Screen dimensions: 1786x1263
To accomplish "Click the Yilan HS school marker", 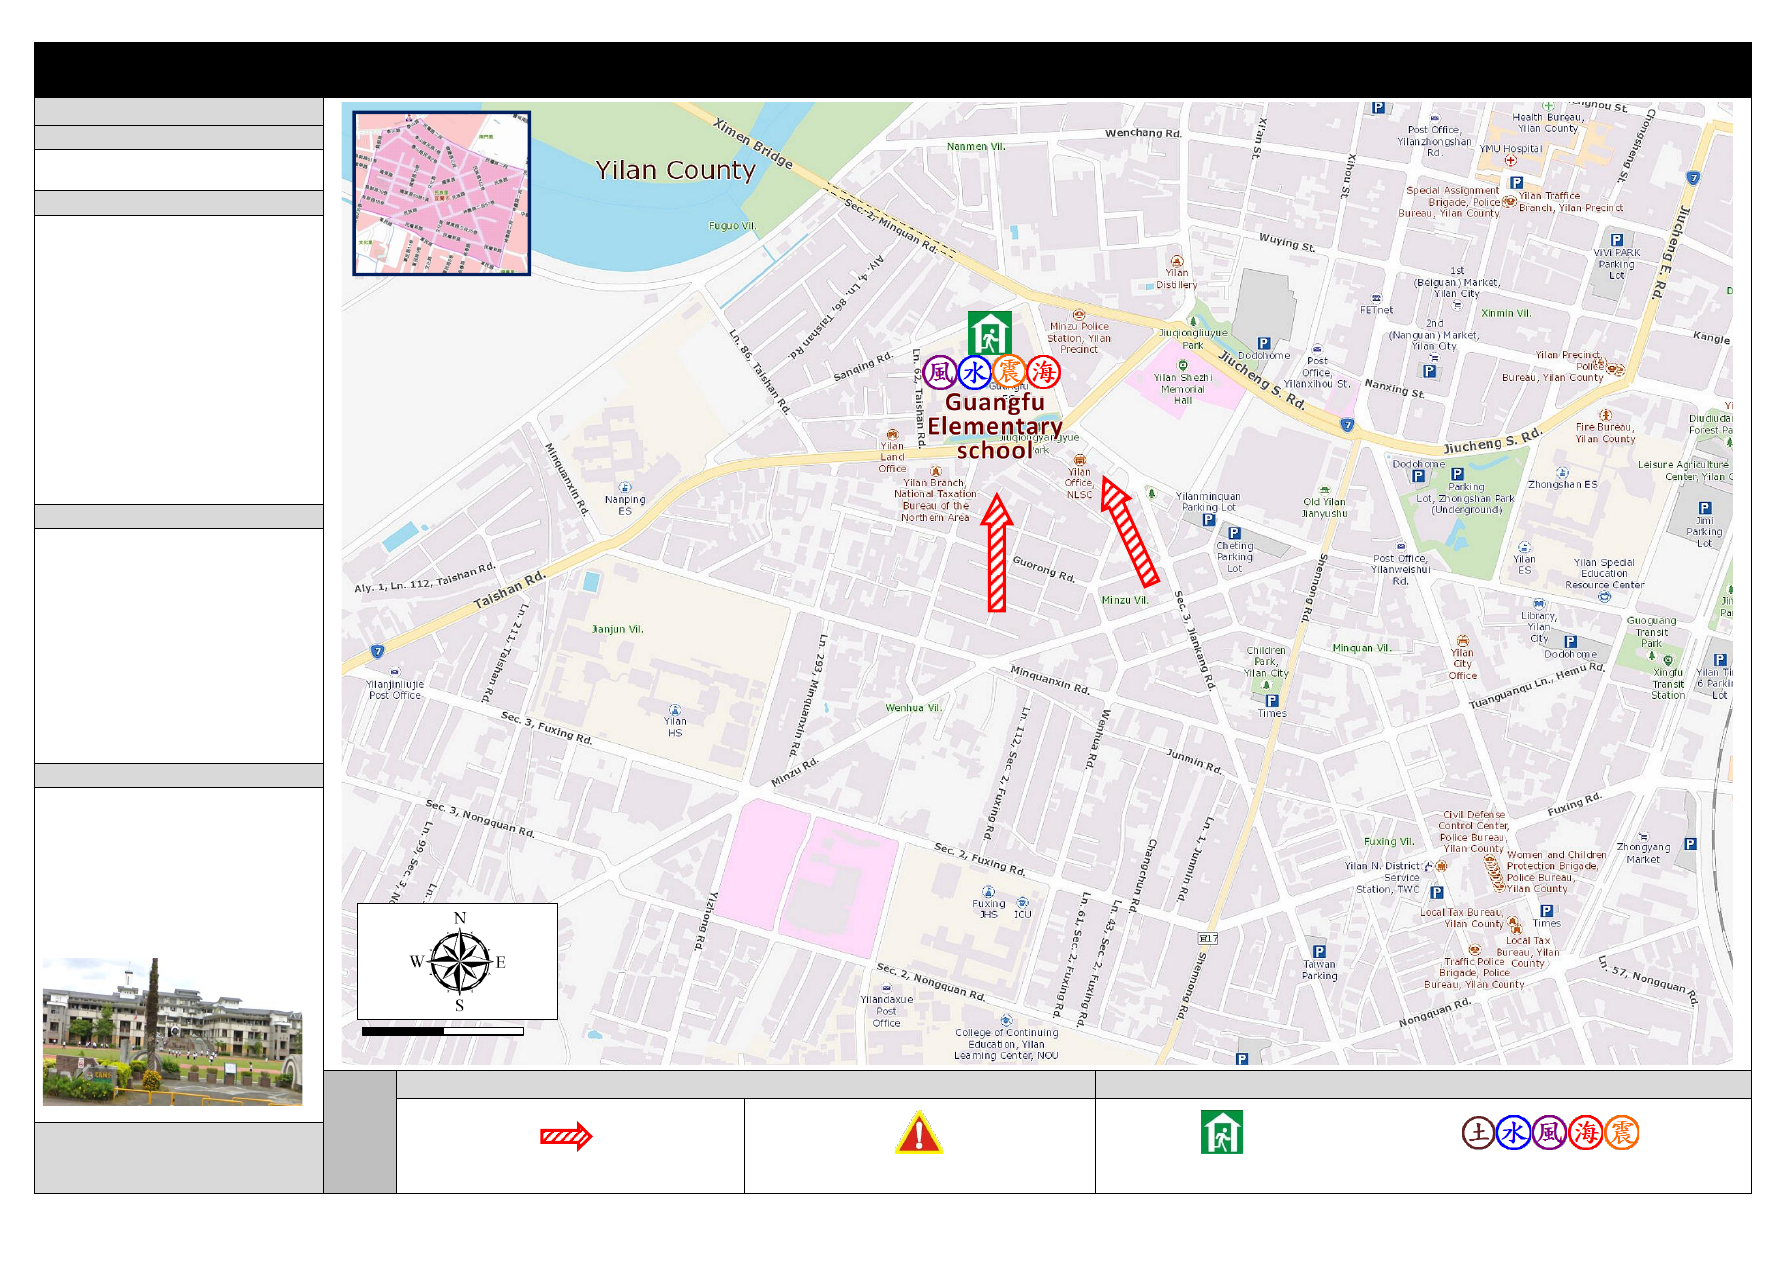I will pos(675,709).
